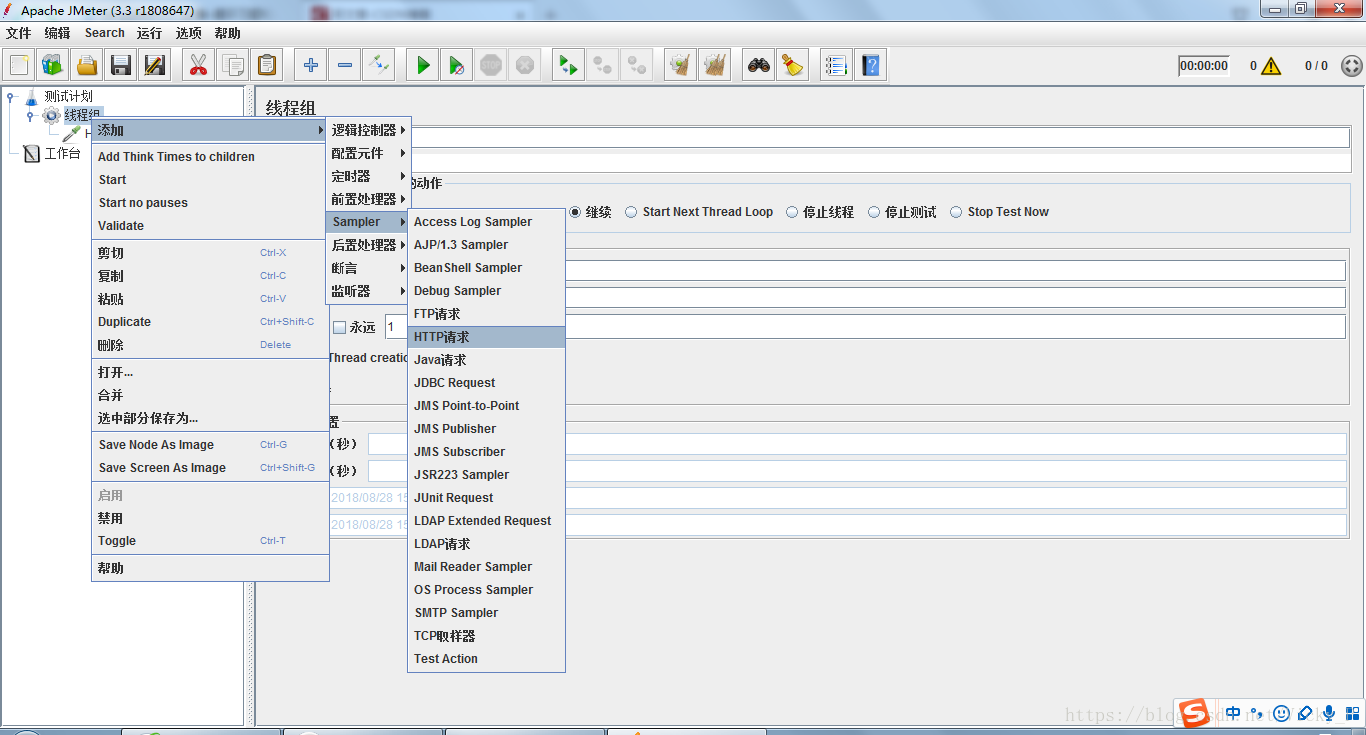Viewport: 1366px width, 735px height.
Task: Click the Shutdown toolbar icon
Action: click(525, 66)
